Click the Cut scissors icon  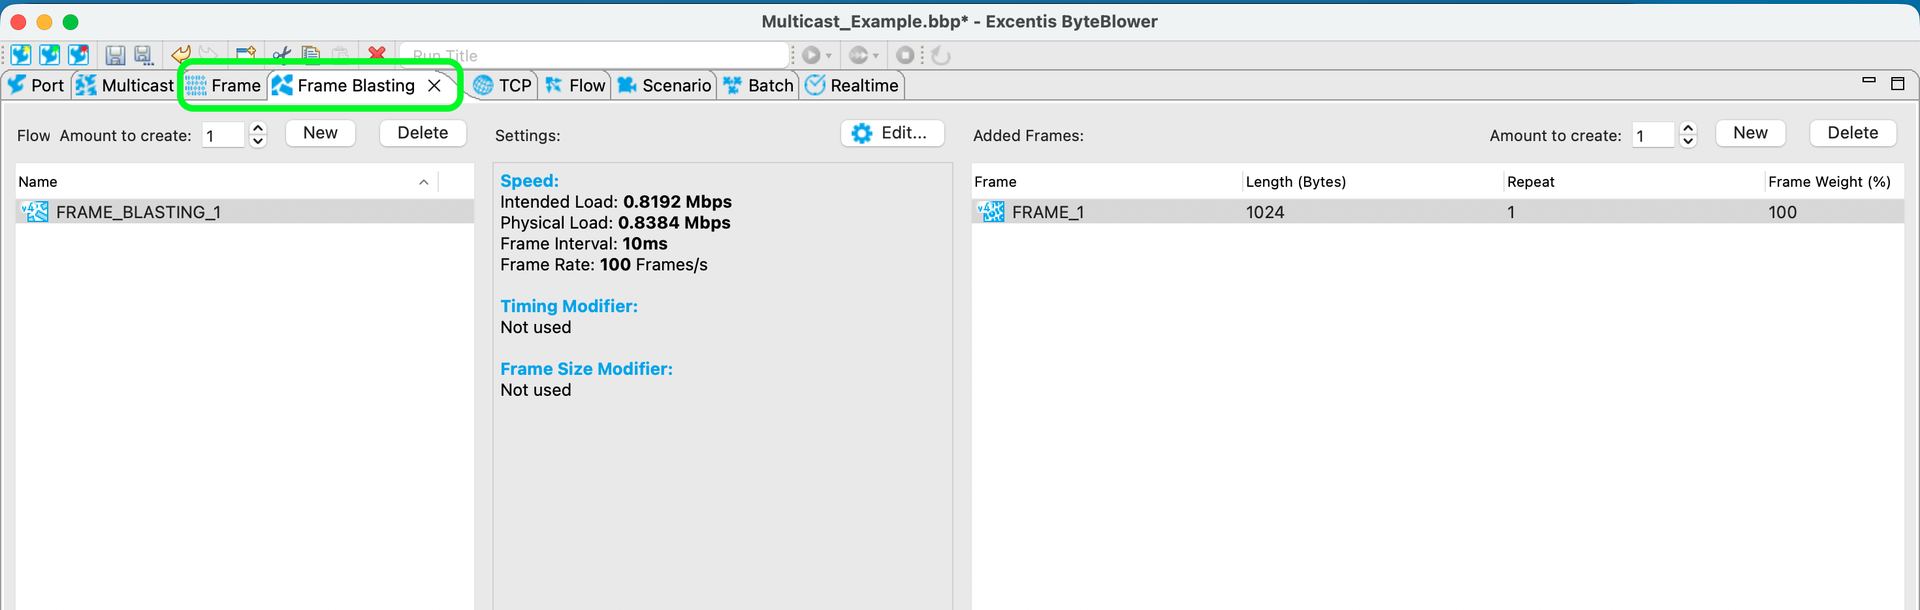click(x=282, y=55)
